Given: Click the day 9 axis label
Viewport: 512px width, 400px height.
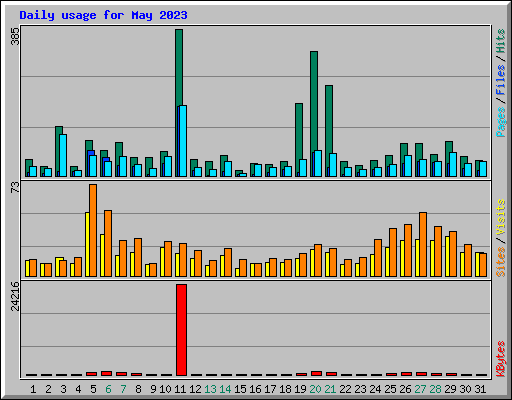Looking at the screenshot, I should click(153, 389).
